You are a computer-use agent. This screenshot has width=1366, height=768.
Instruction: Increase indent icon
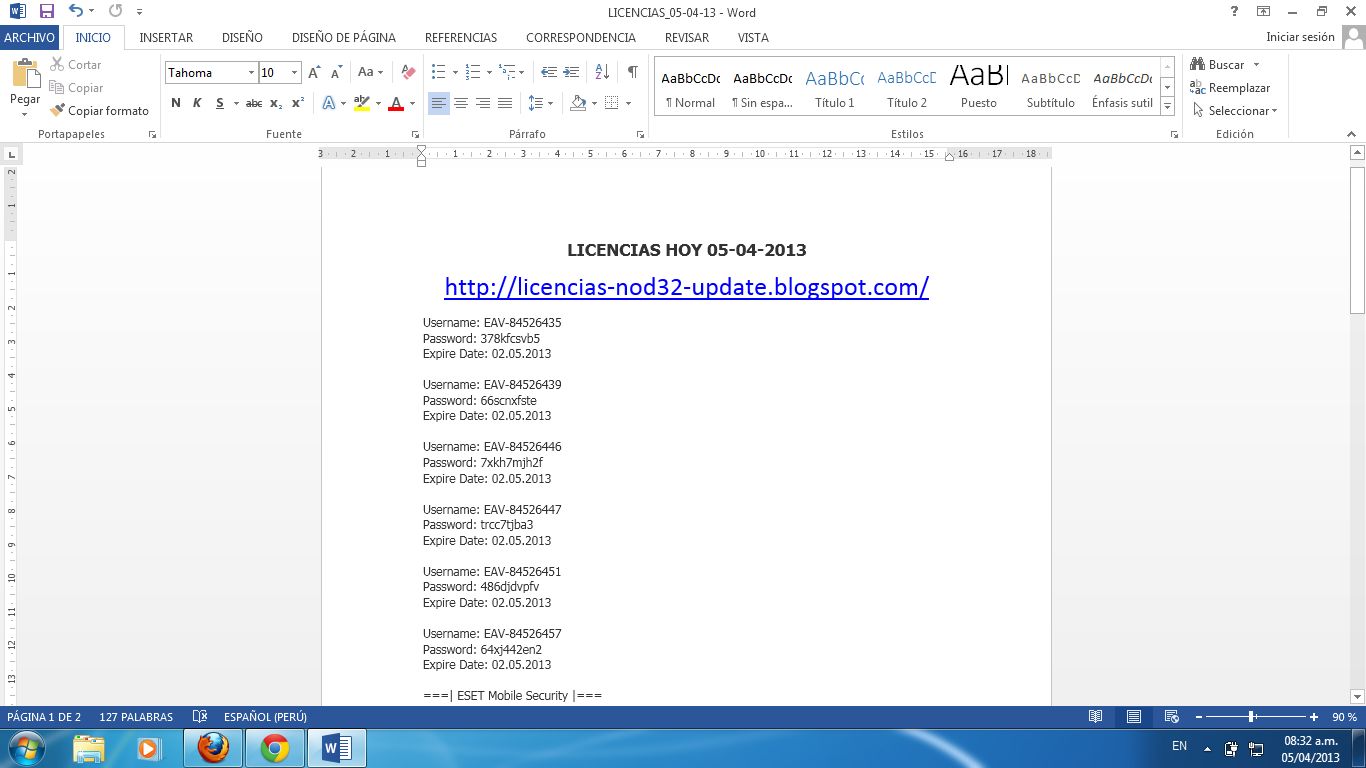571,72
